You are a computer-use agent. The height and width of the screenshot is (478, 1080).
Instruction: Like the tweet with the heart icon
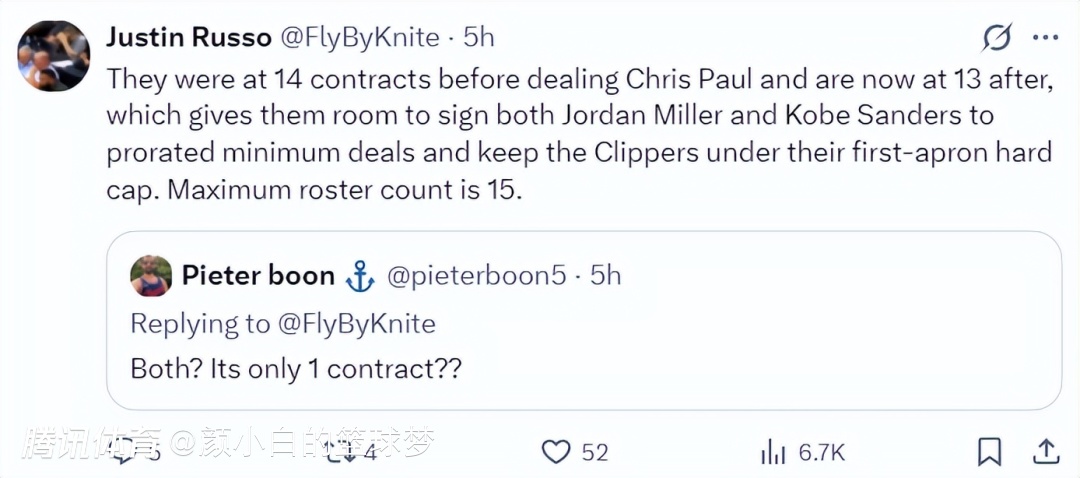pos(556,452)
